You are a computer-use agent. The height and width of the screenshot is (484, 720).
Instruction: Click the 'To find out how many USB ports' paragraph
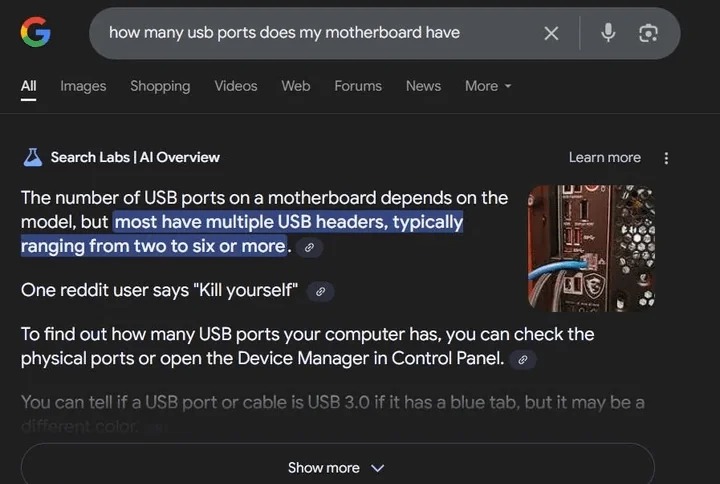[308, 346]
